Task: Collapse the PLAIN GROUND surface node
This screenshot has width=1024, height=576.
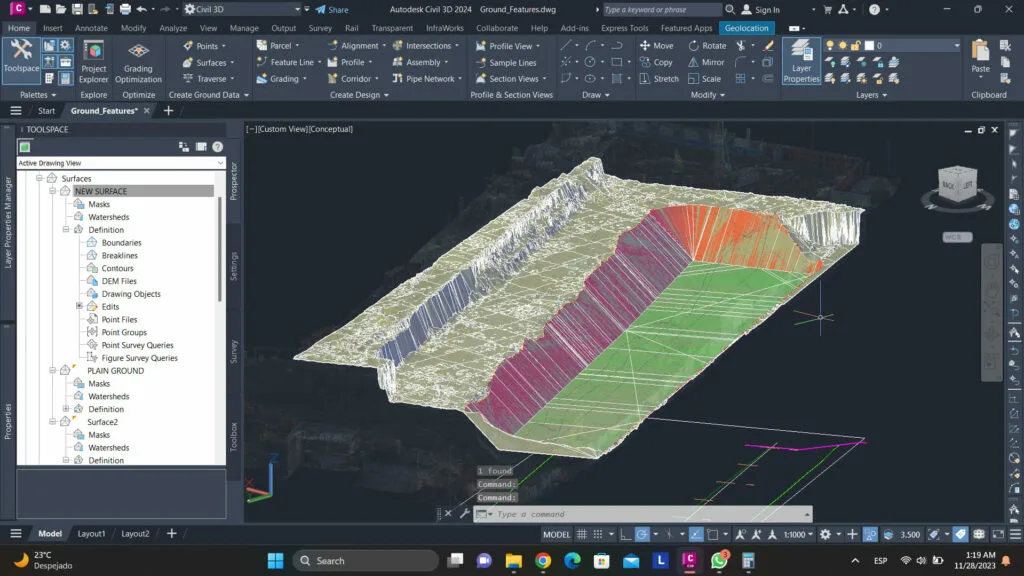Action: pyautogui.click(x=54, y=371)
